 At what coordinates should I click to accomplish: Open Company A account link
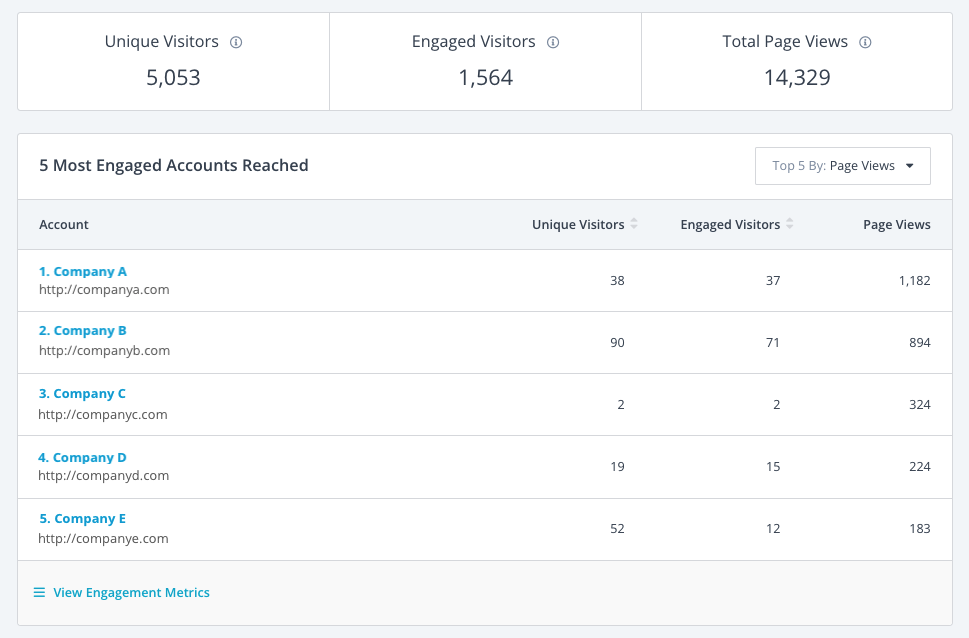[83, 271]
